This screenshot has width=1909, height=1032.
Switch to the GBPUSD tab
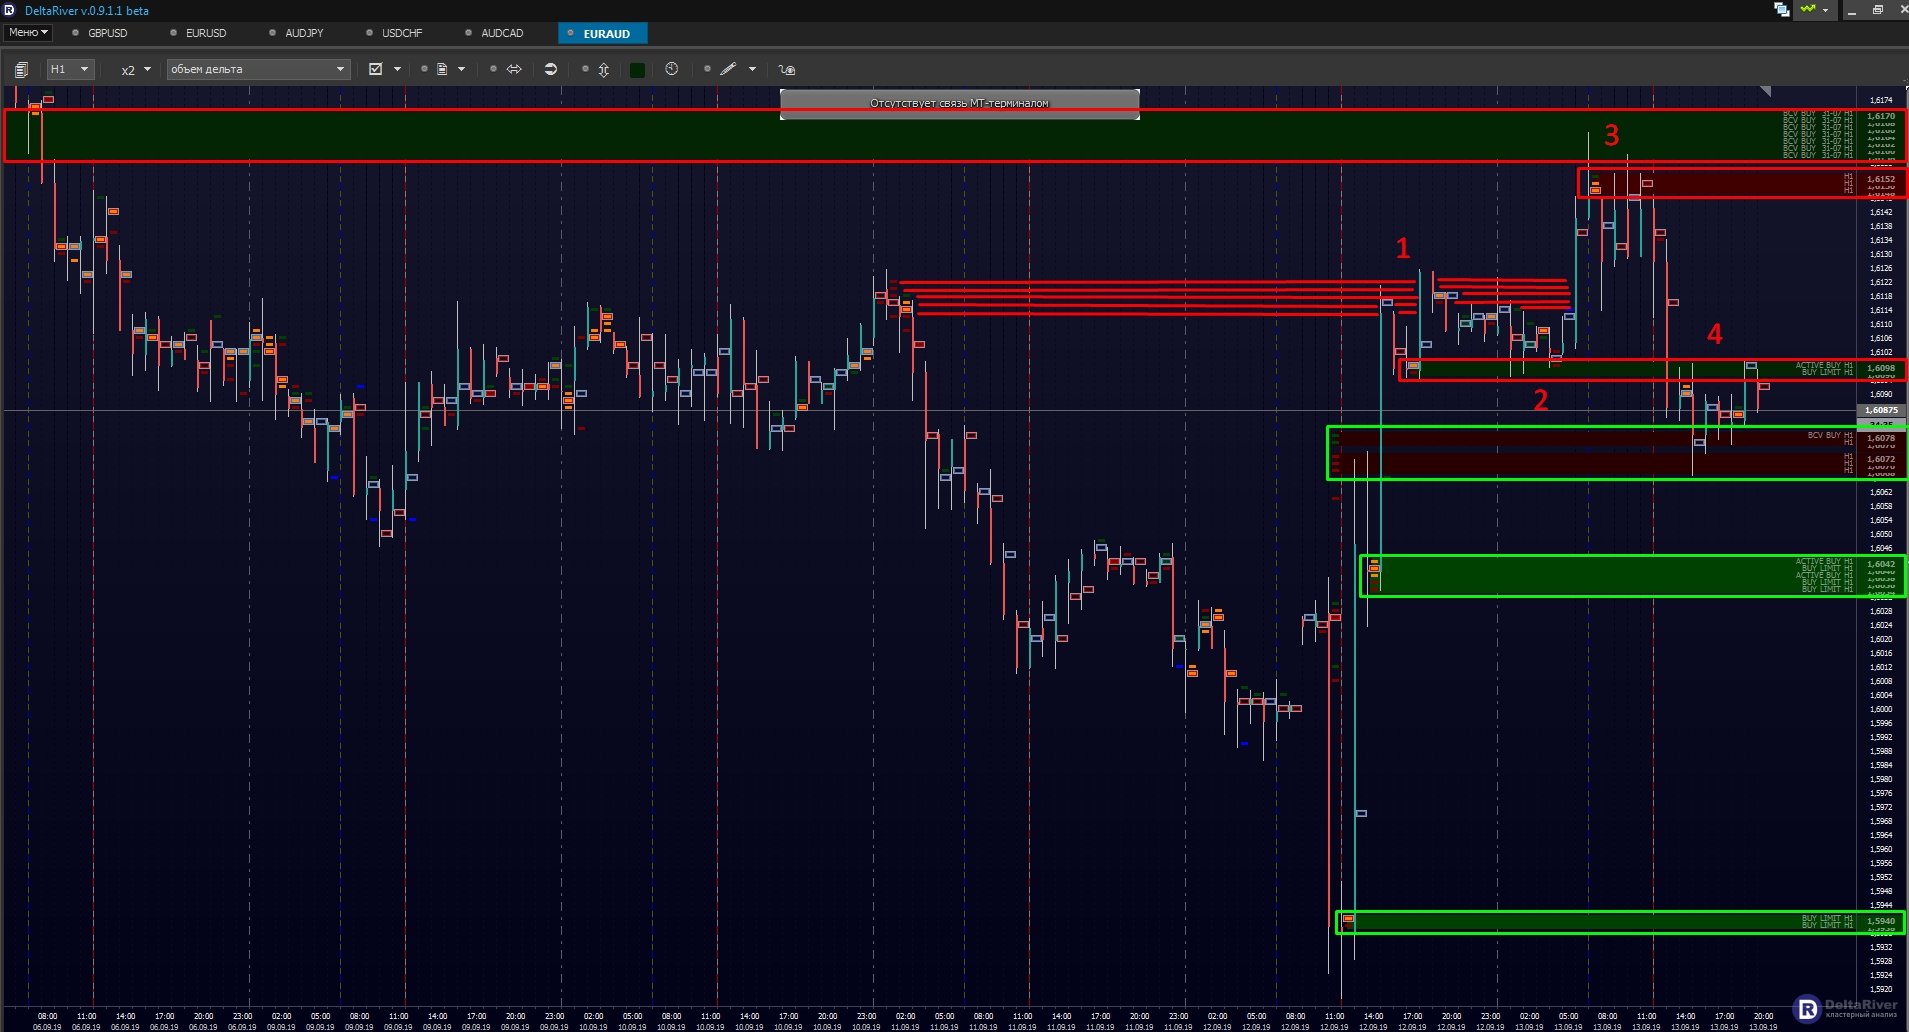pyautogui.click(x=107, y=33)
